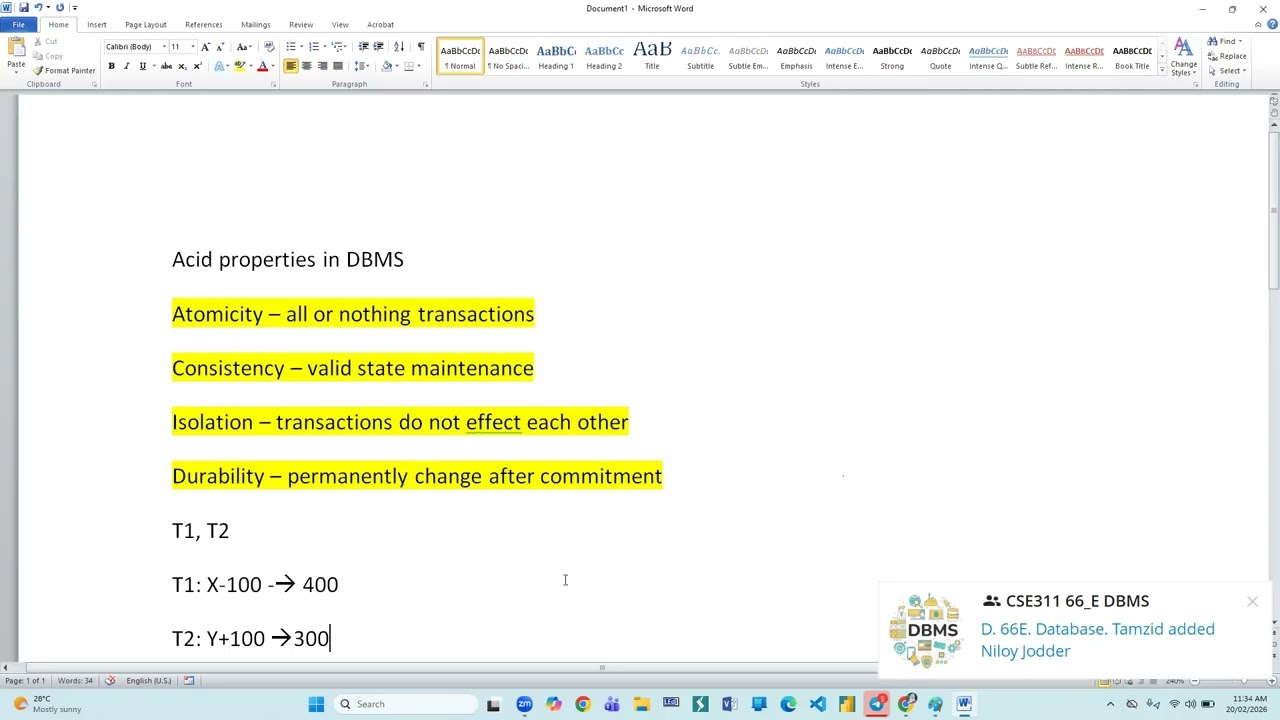Open File Explorer from the taskbar

coord(642,704)
